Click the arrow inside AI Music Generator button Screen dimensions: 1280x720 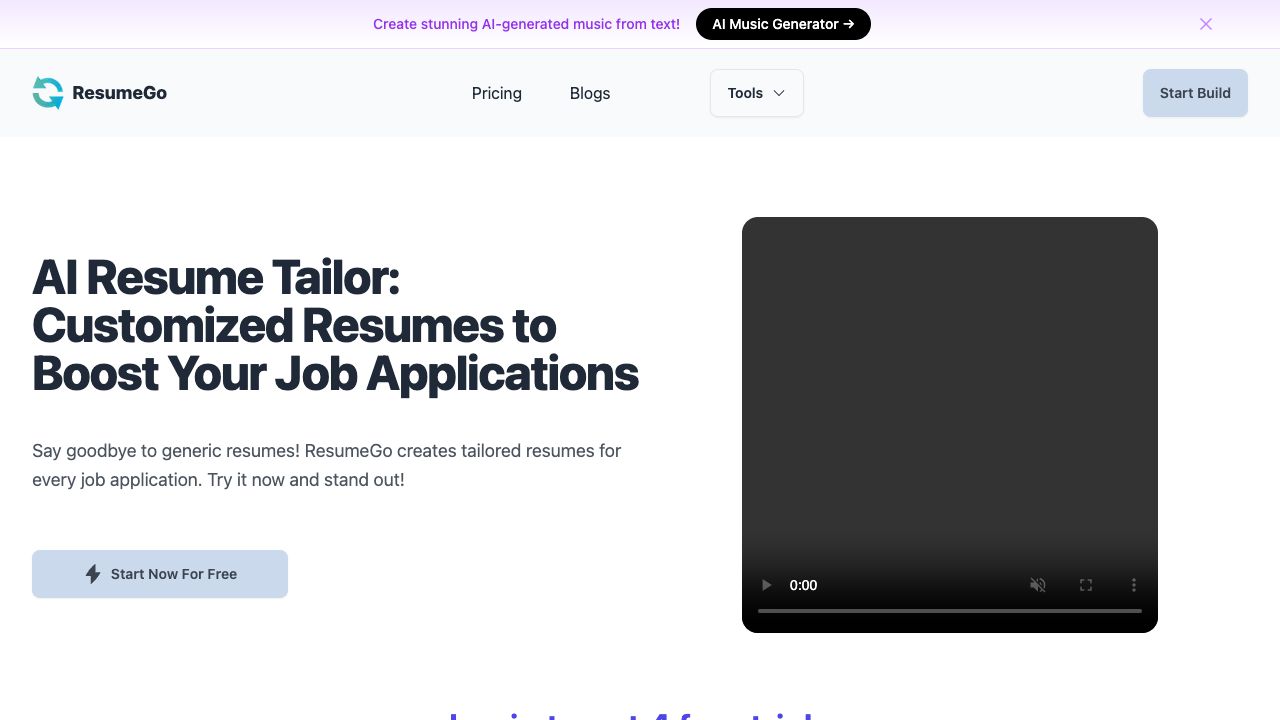[849, 24]
